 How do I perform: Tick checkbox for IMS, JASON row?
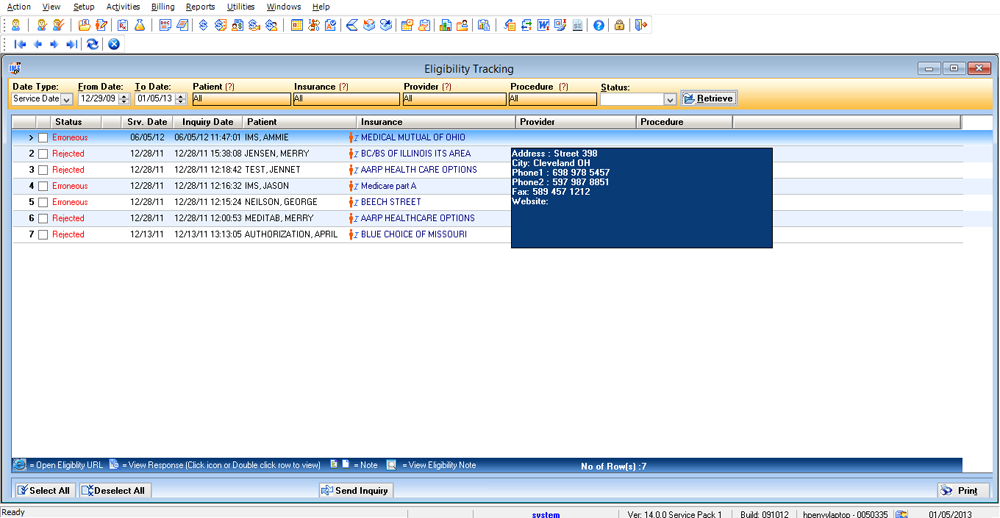pos(43,186)
